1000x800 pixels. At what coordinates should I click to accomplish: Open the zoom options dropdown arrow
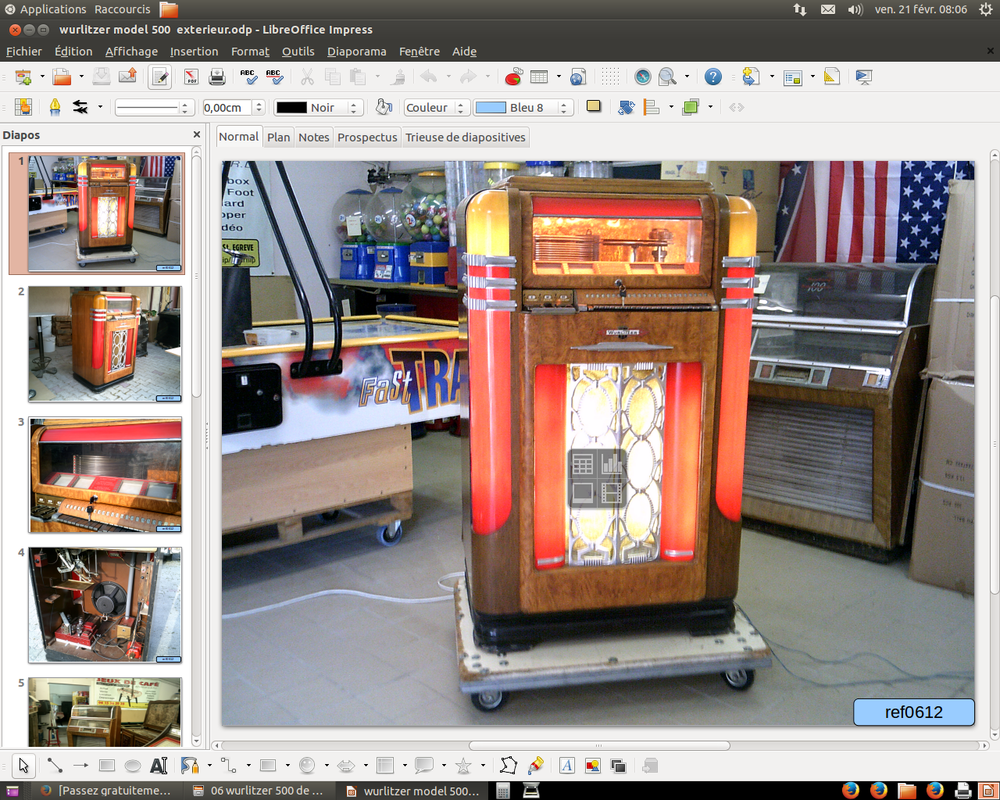pyautogui.click(x=687, y=76)
